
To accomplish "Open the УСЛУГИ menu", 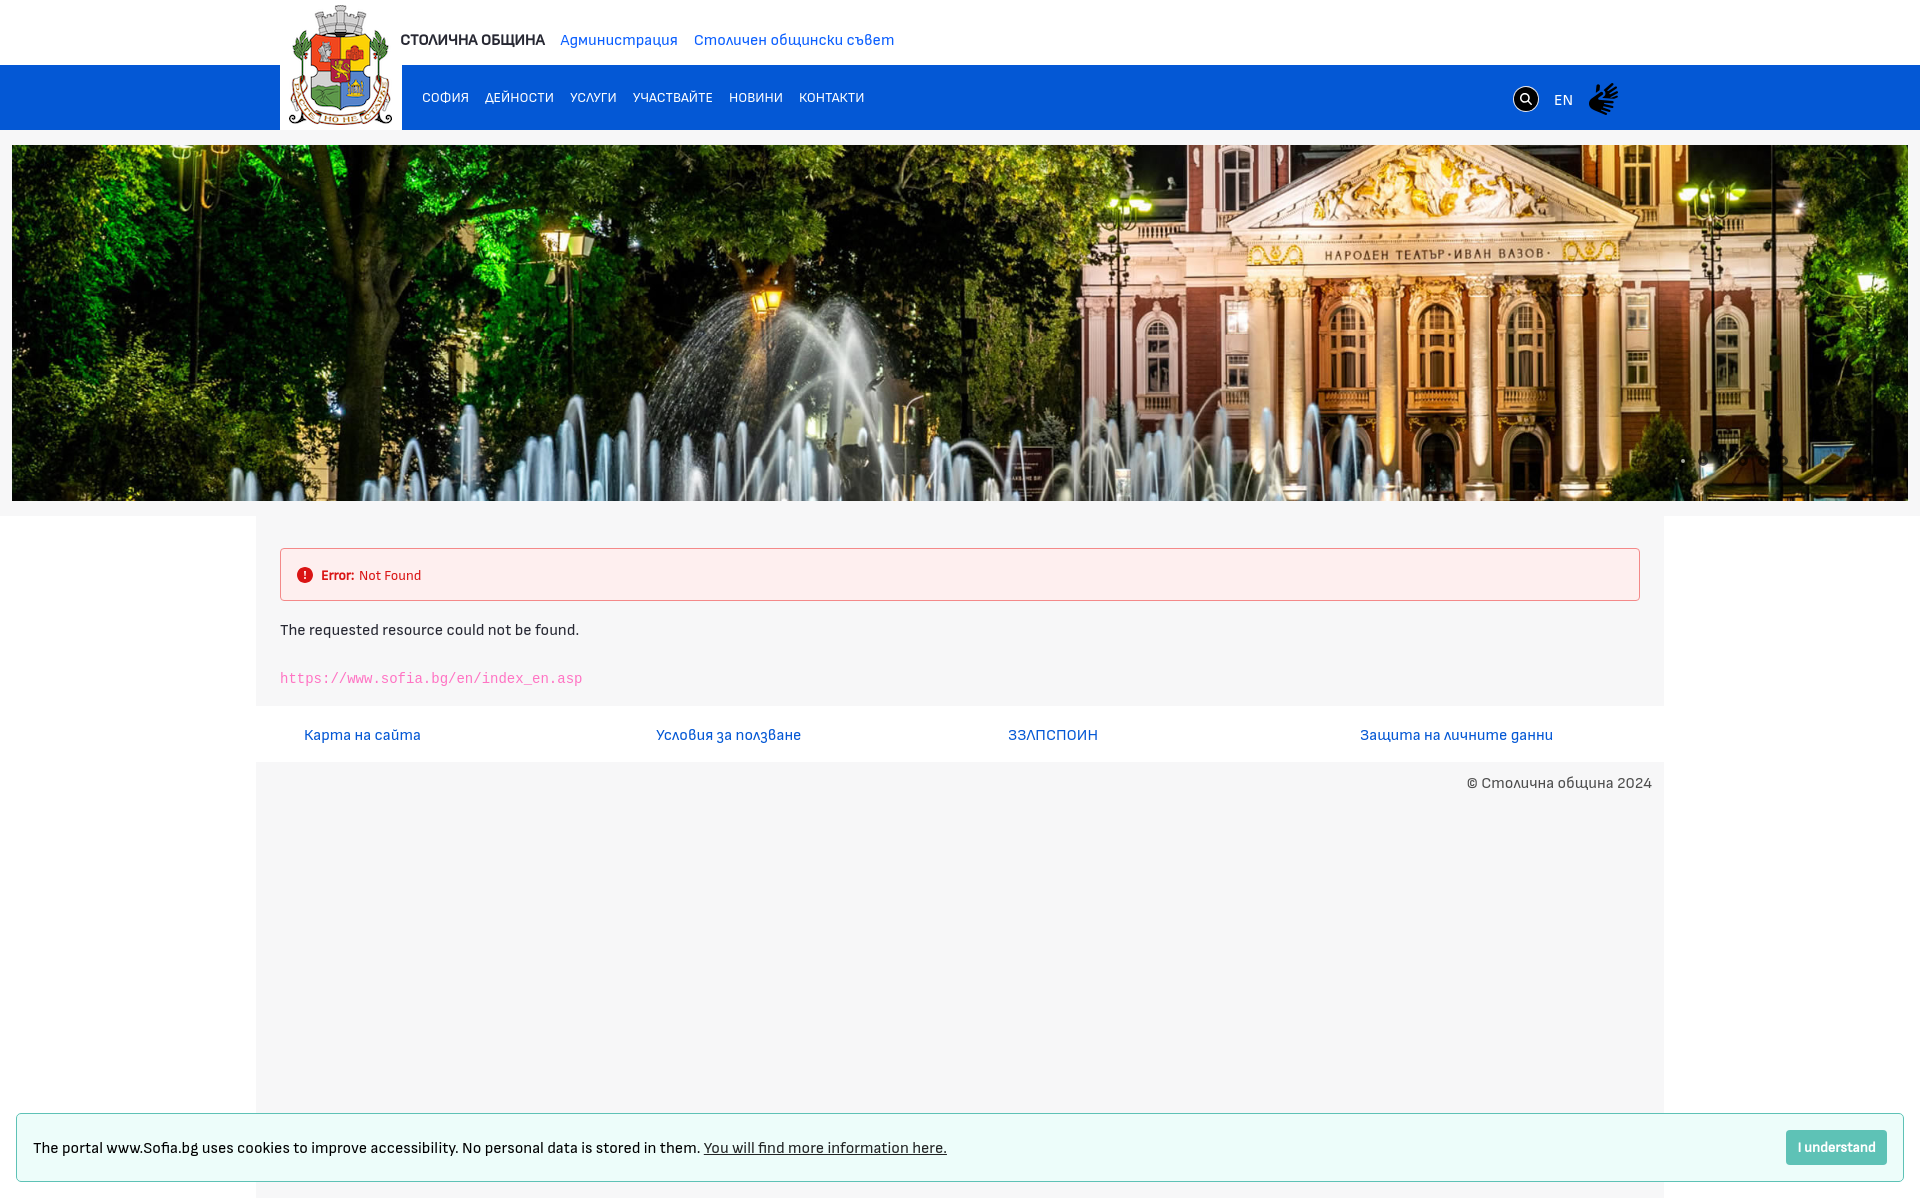I will tap(593, 98).
